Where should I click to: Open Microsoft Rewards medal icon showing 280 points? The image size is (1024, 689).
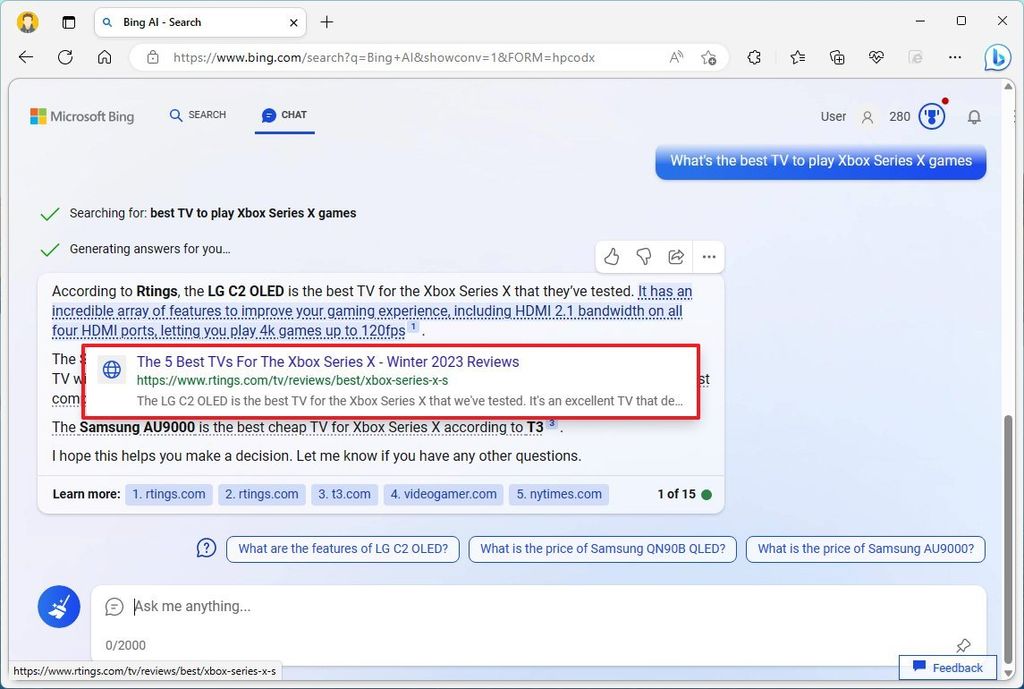[931, 116]
